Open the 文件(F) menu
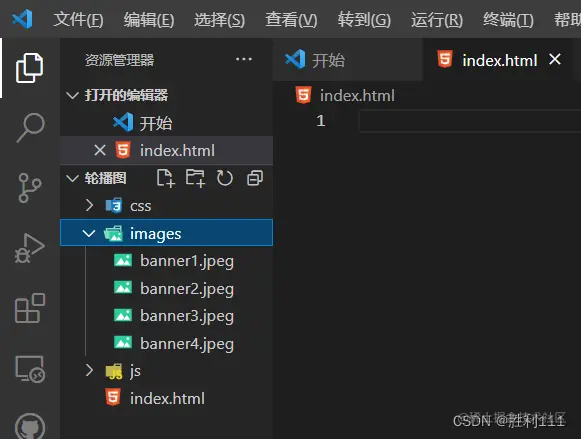Screen dimensions: 581x439 tap(79, 19)
